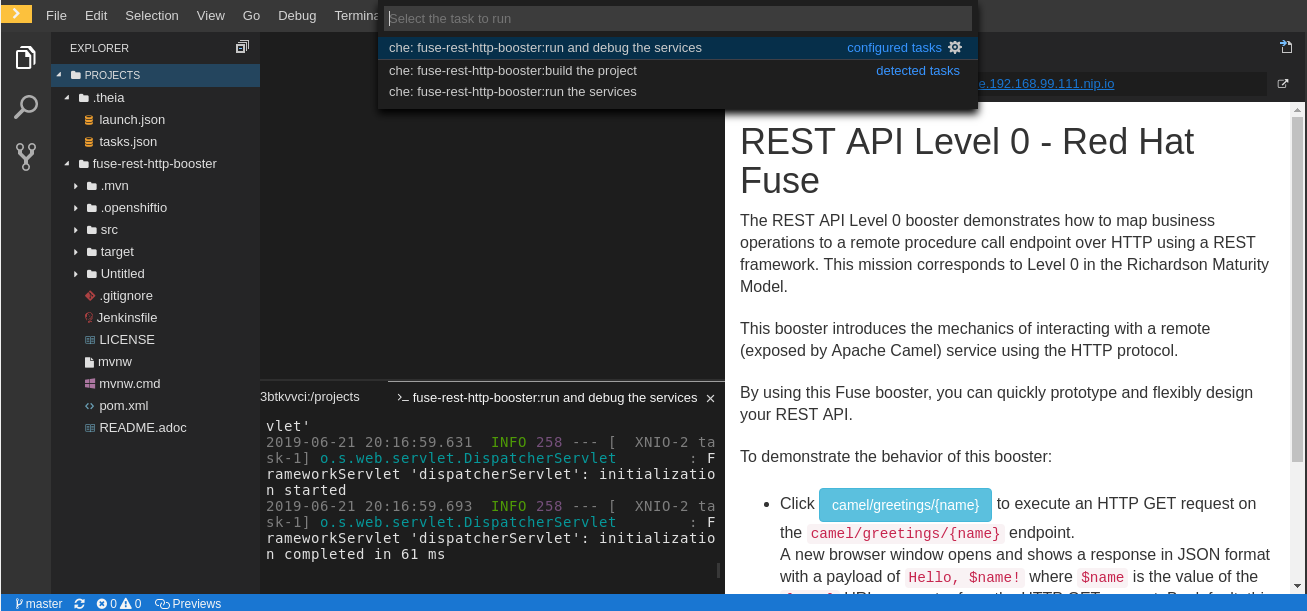Image resolution: width=1307 pixels, height=611 pixels.
Task: Open preview in external browser via external-link icon
Action: [x=1283, y=84]
